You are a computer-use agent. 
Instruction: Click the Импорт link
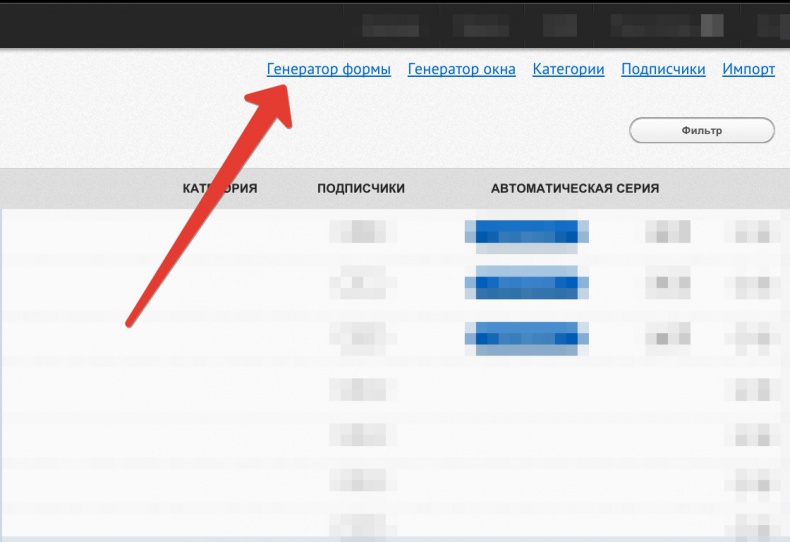click(x=748, y=69)
